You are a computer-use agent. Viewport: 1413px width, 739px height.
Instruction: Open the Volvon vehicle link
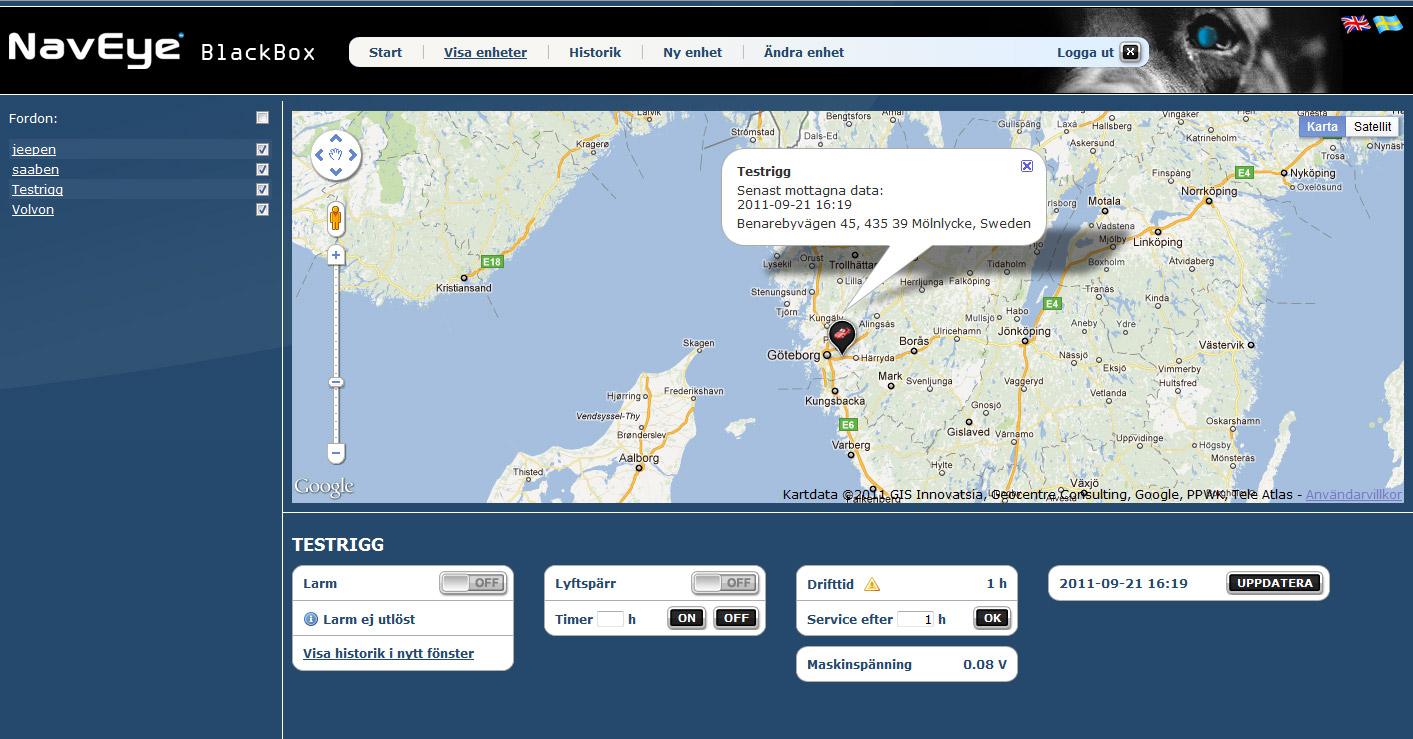click(33, 210)
